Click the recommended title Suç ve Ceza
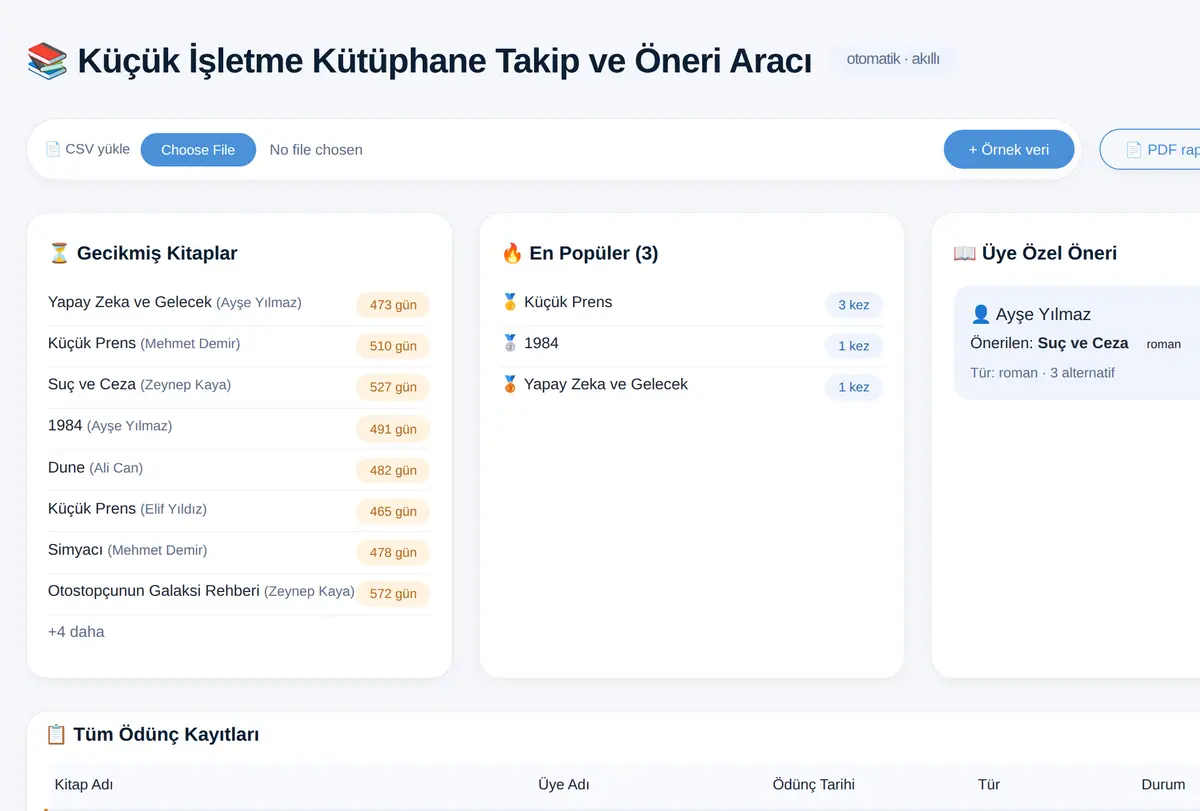Image resolution: width=1200 pixels, height=811 pixels. point(1083,343)
